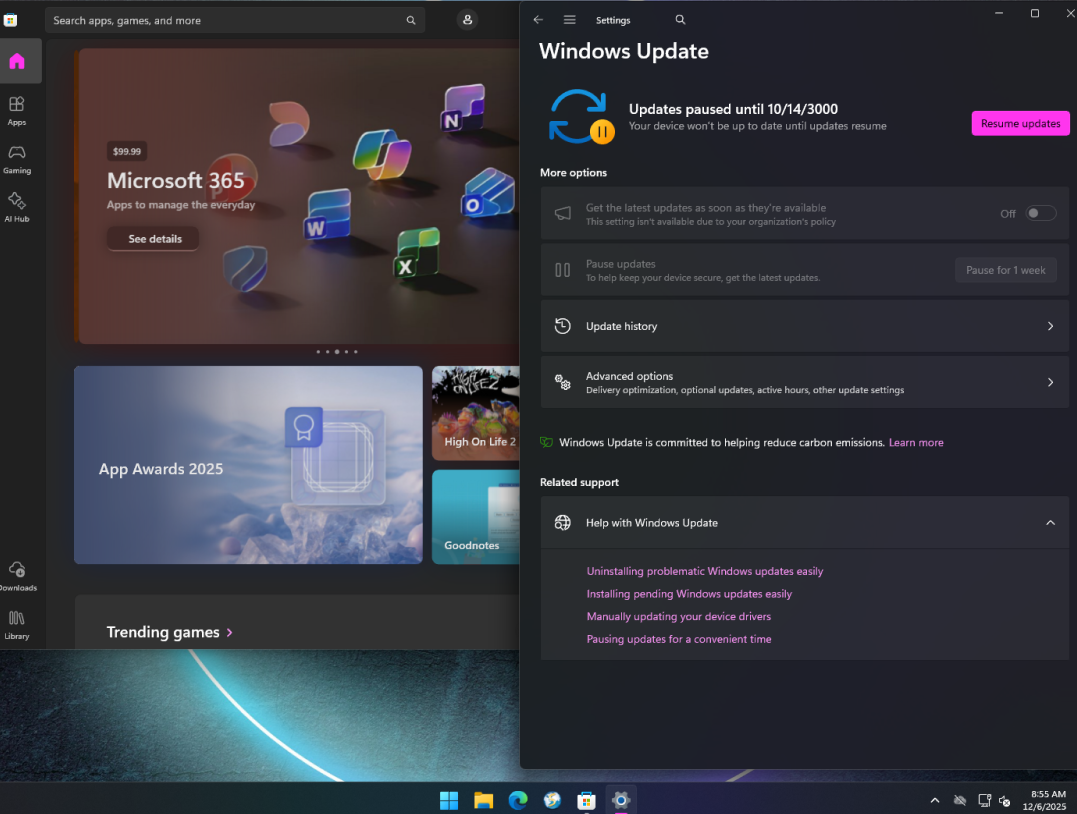Expand the Update history chevron

[x=1050, y=326]
